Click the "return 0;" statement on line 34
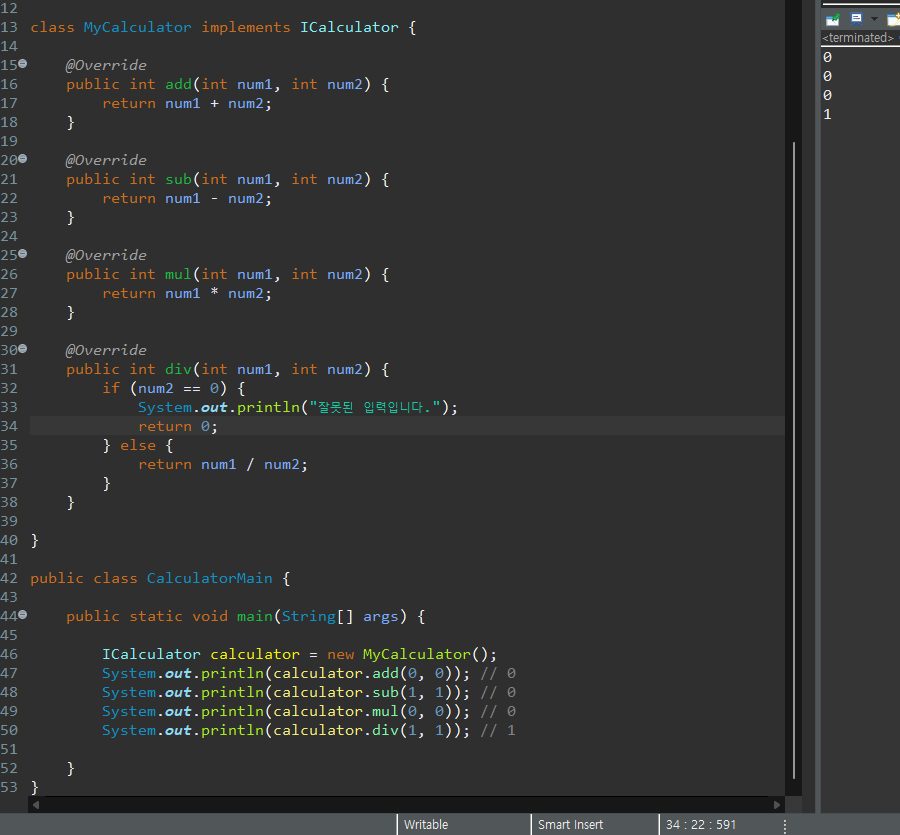The height and width of the screenshot is (835, 900). coord(178,426)
